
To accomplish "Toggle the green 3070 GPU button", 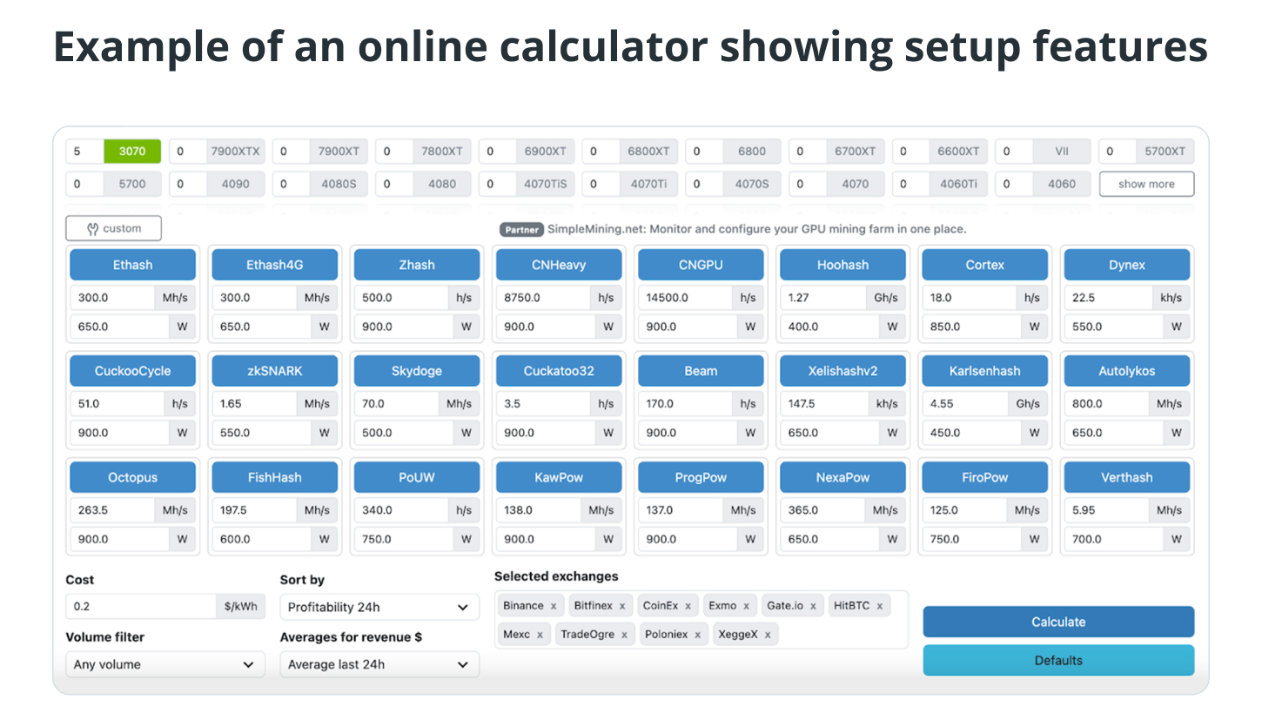I will coord(132,152).
